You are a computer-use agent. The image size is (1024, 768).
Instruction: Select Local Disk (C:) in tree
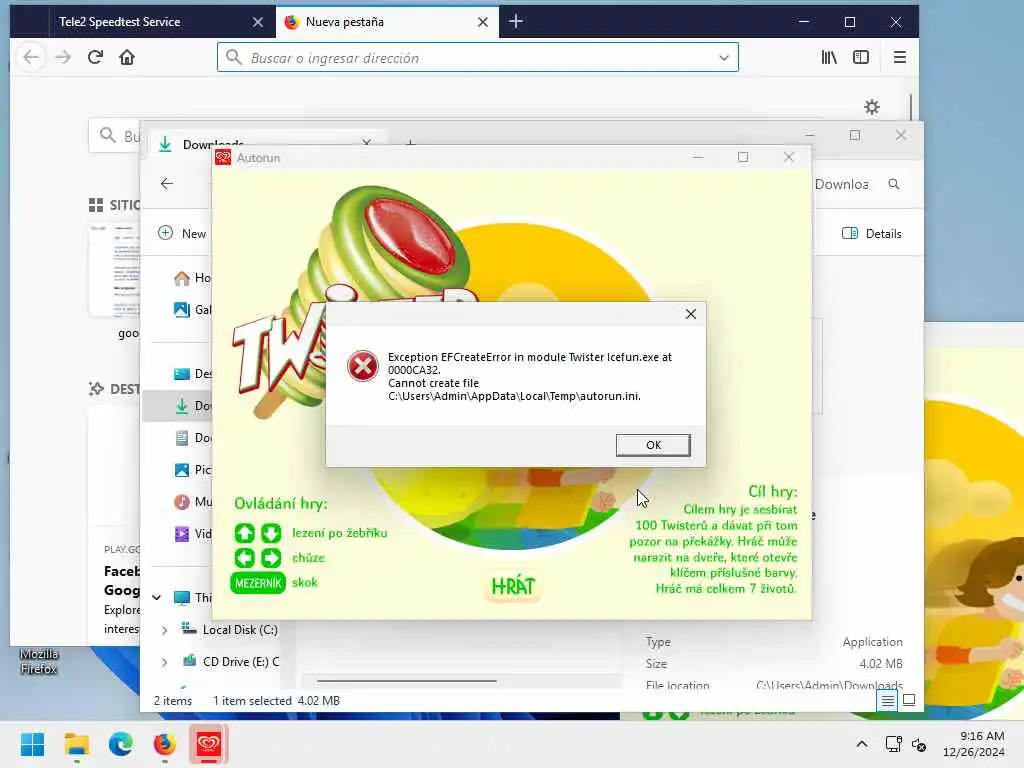tap(231, 630)
